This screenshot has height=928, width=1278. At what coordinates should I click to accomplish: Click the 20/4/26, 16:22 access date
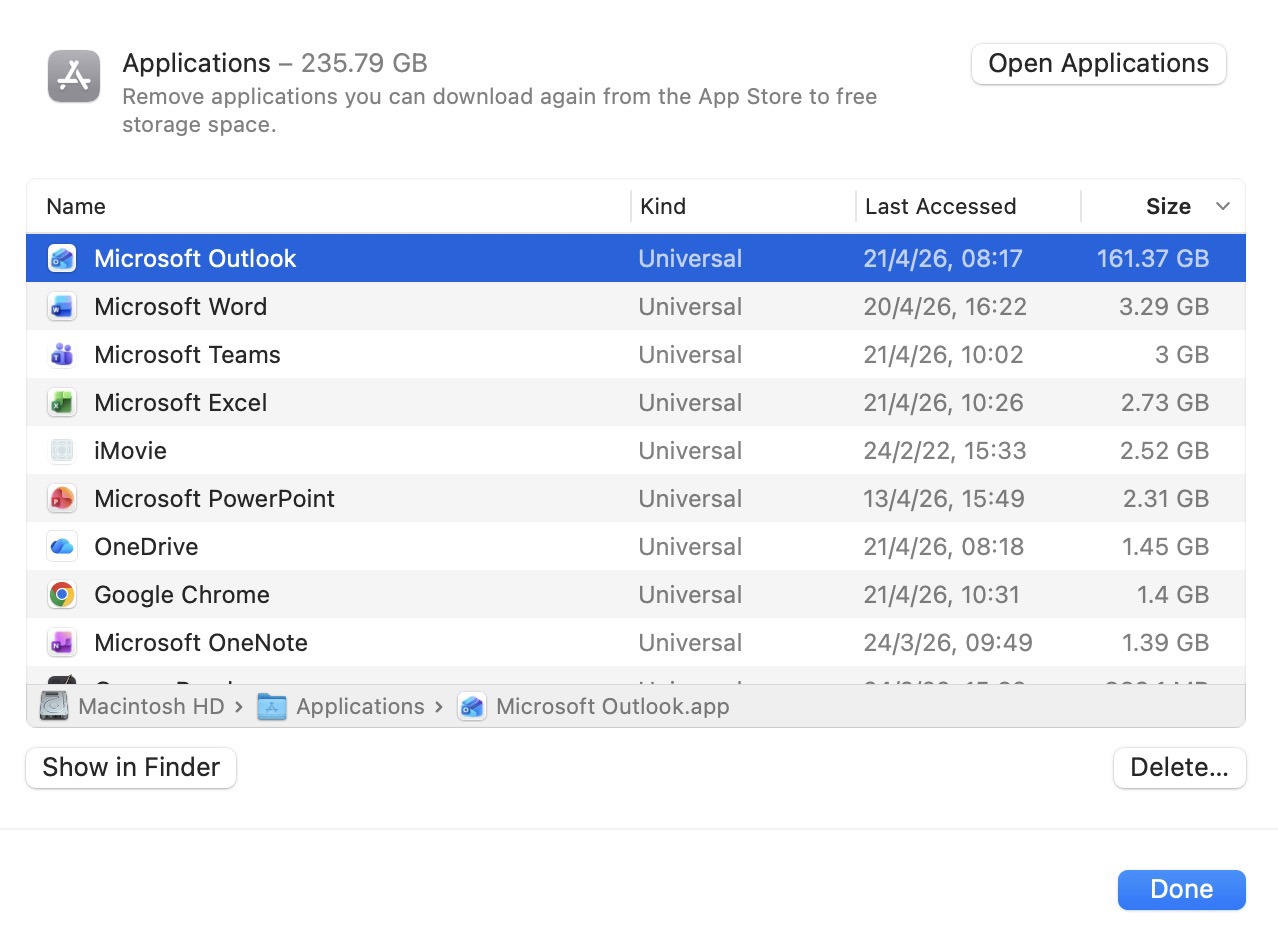coord(945,306)
